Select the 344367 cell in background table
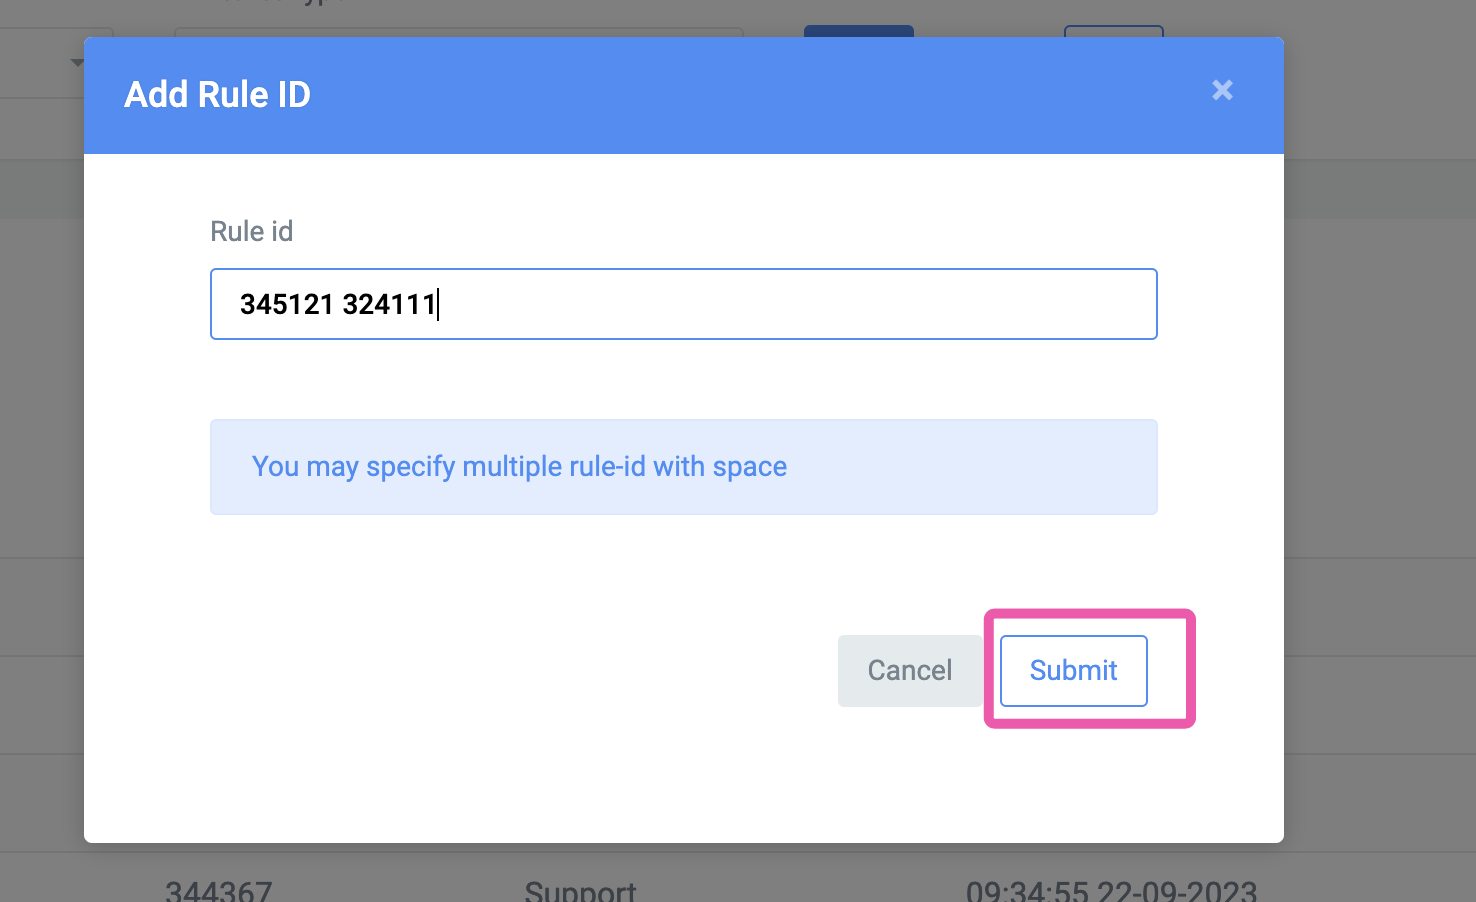 (219, 890)
